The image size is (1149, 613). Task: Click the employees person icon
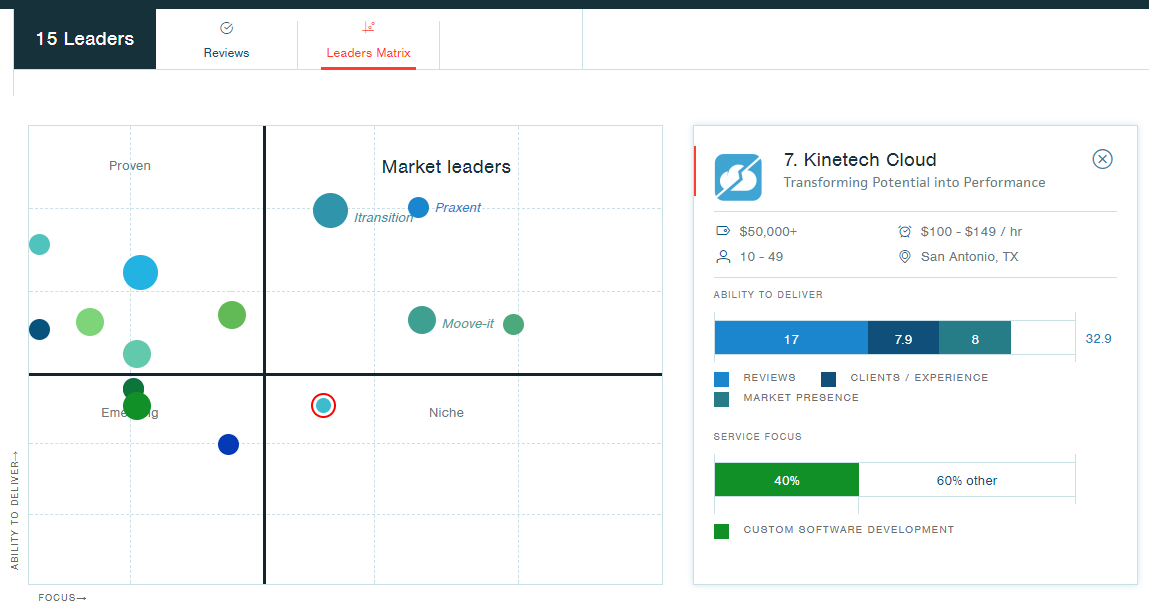point(723,256)
